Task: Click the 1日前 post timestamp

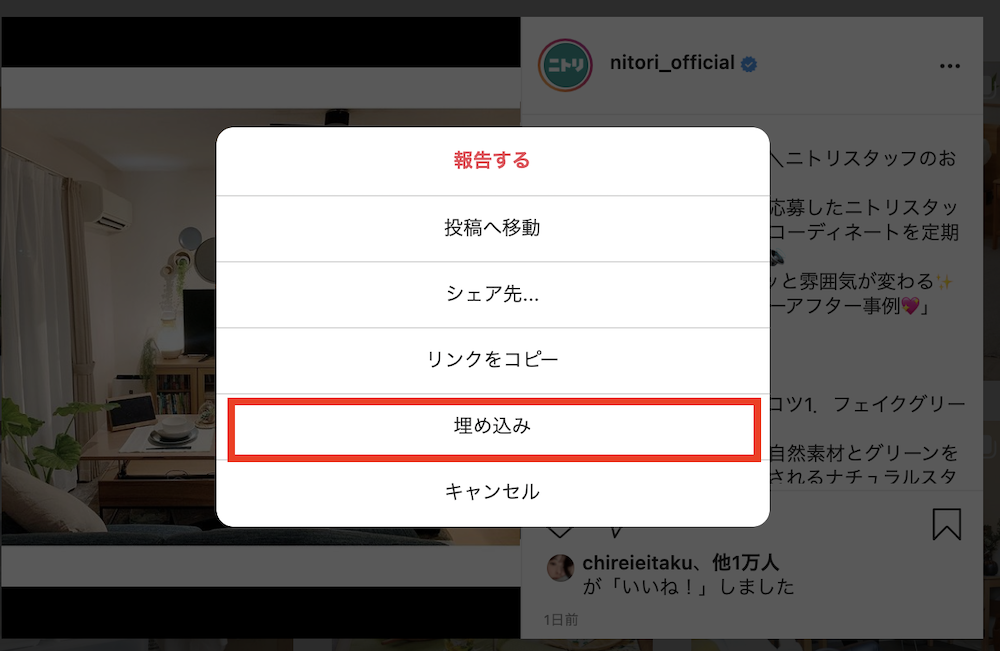Action: (561, 620)
